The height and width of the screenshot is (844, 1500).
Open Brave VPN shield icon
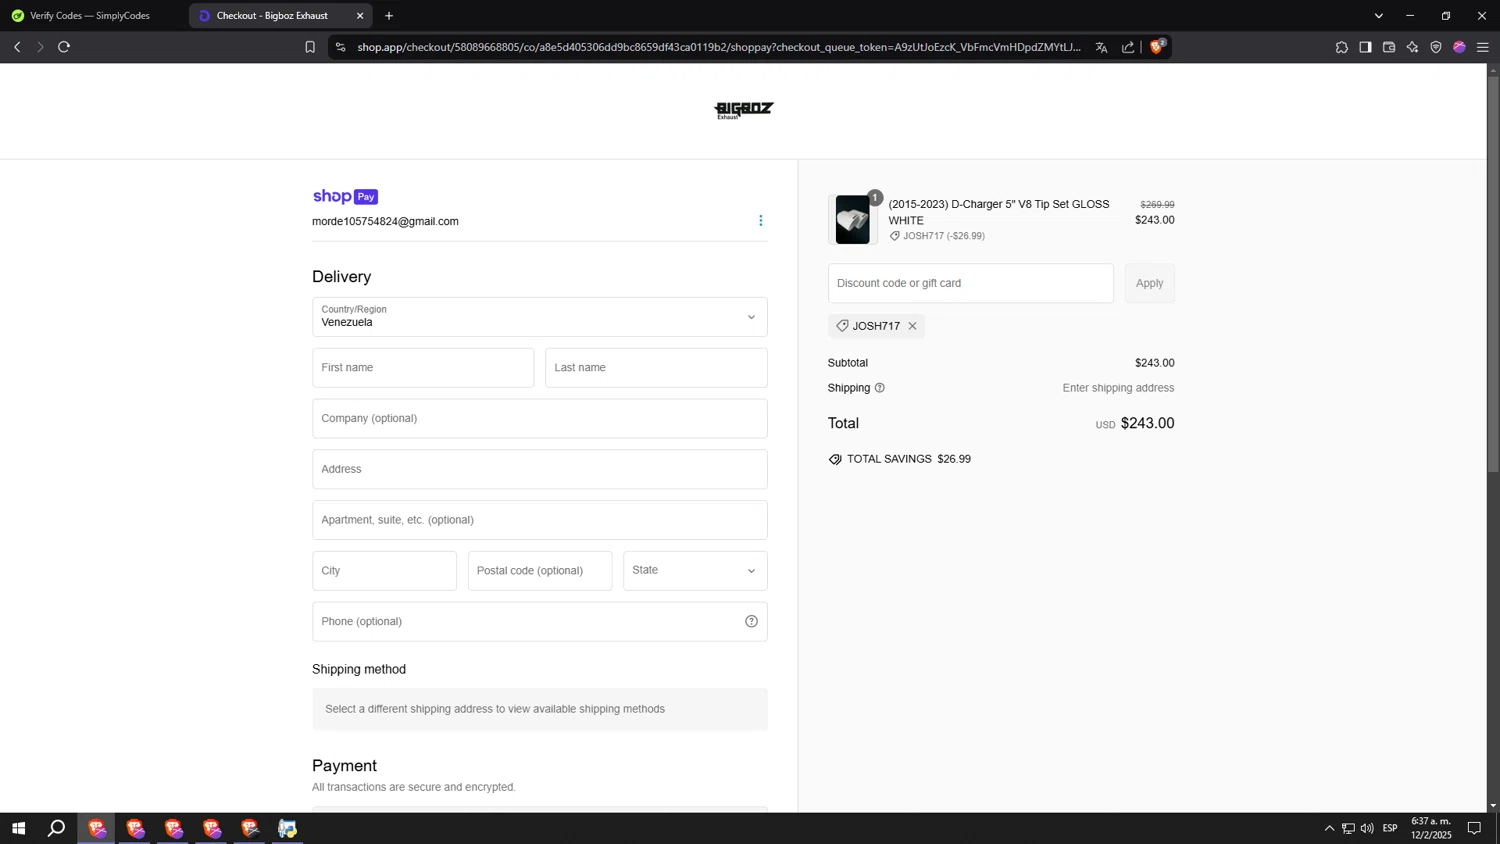click(1436, 47)
